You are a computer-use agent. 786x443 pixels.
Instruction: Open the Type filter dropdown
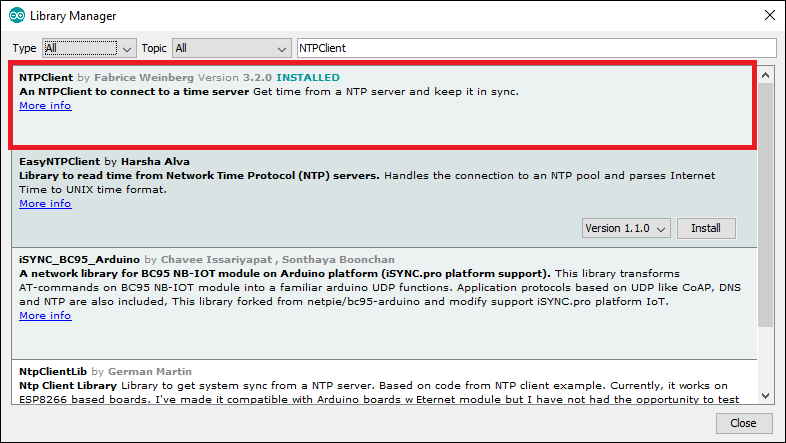(x=88, y=48)
